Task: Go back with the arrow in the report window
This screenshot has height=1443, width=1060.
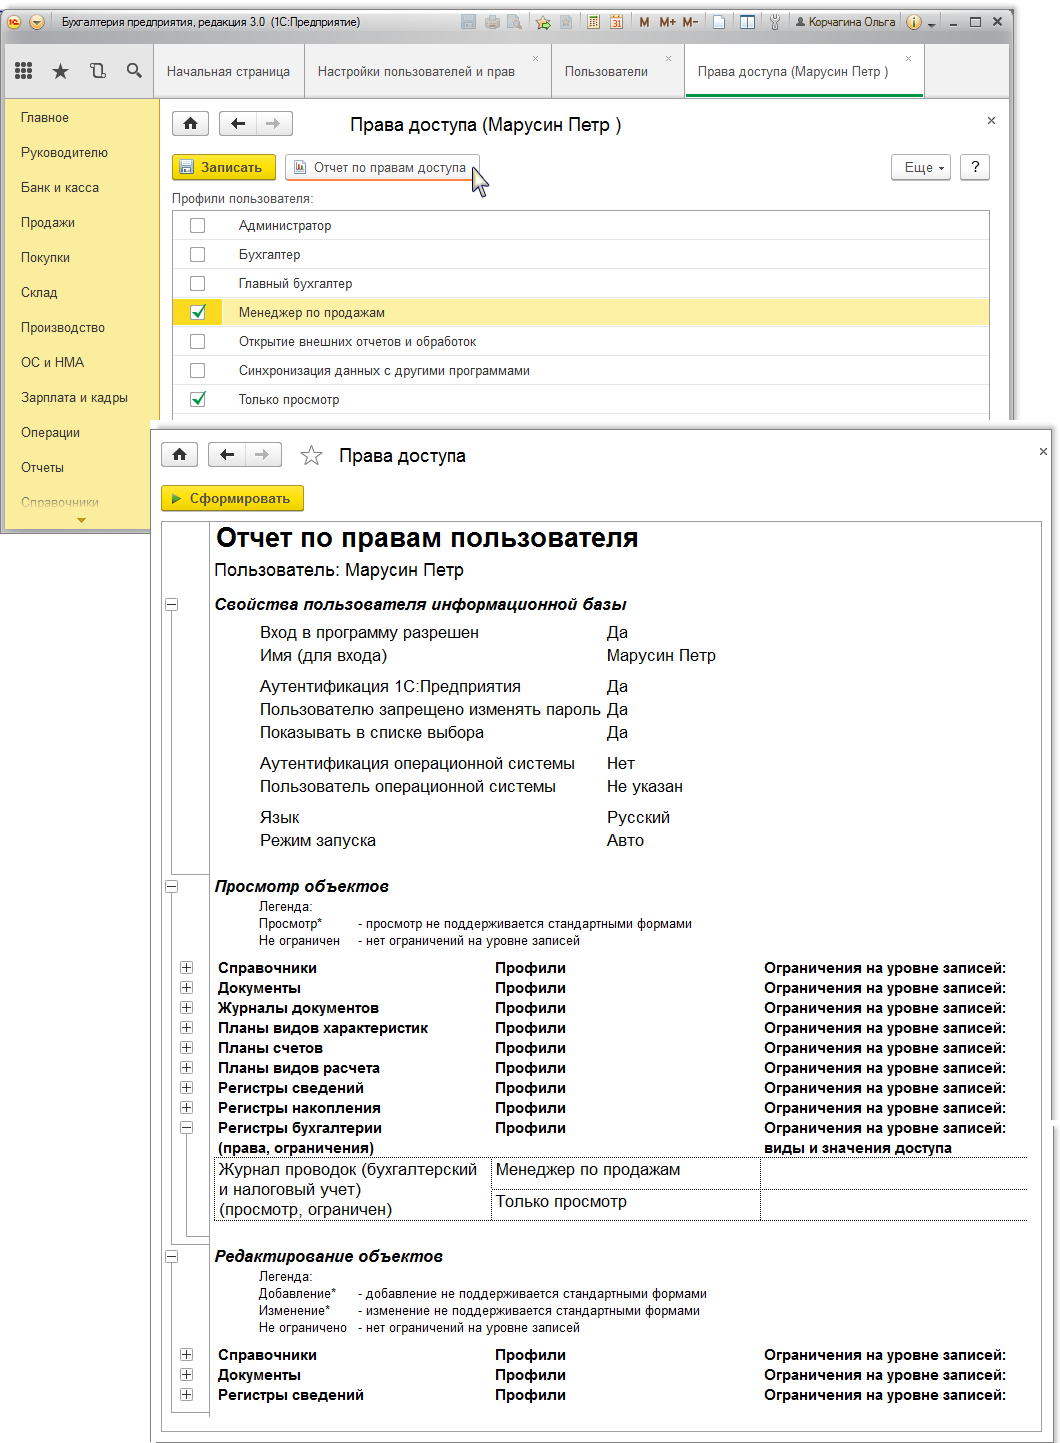Action: (227, 455)
